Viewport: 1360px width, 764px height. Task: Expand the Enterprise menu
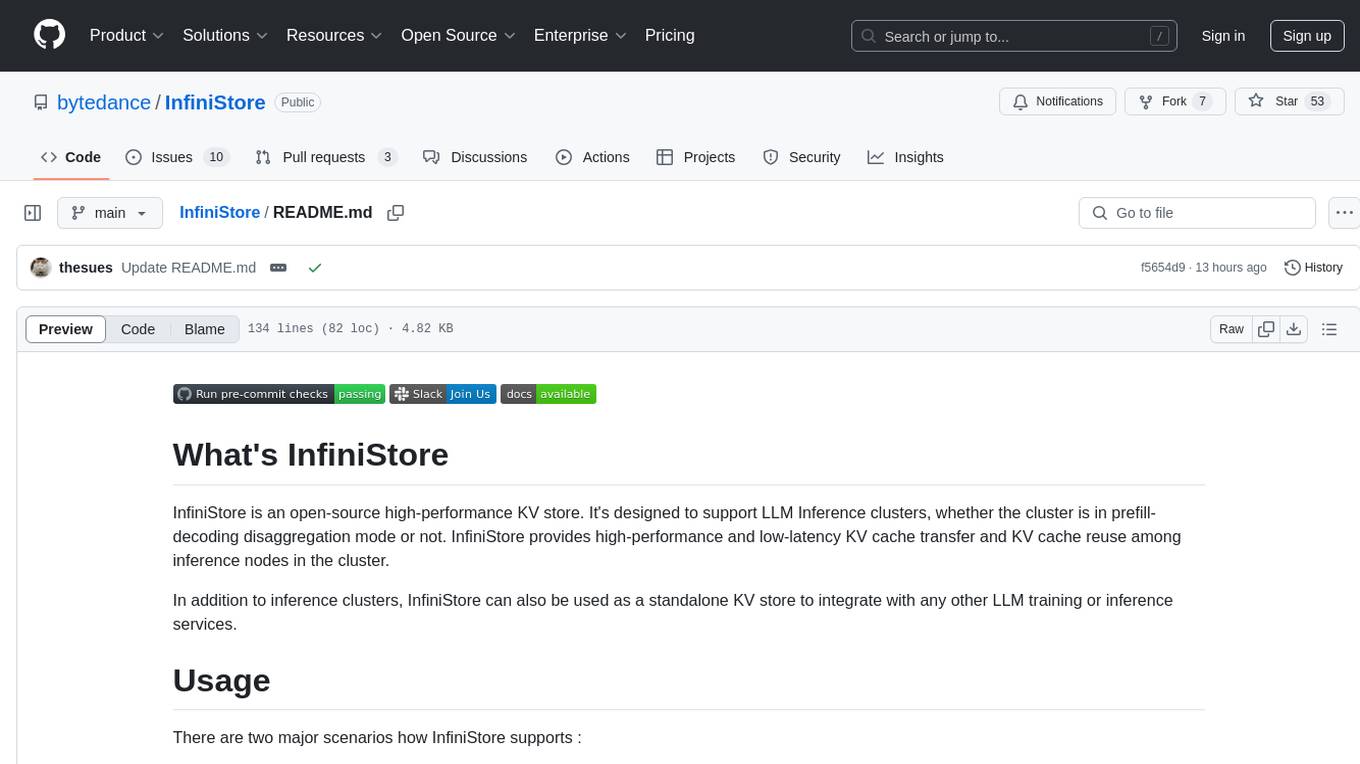580,35
